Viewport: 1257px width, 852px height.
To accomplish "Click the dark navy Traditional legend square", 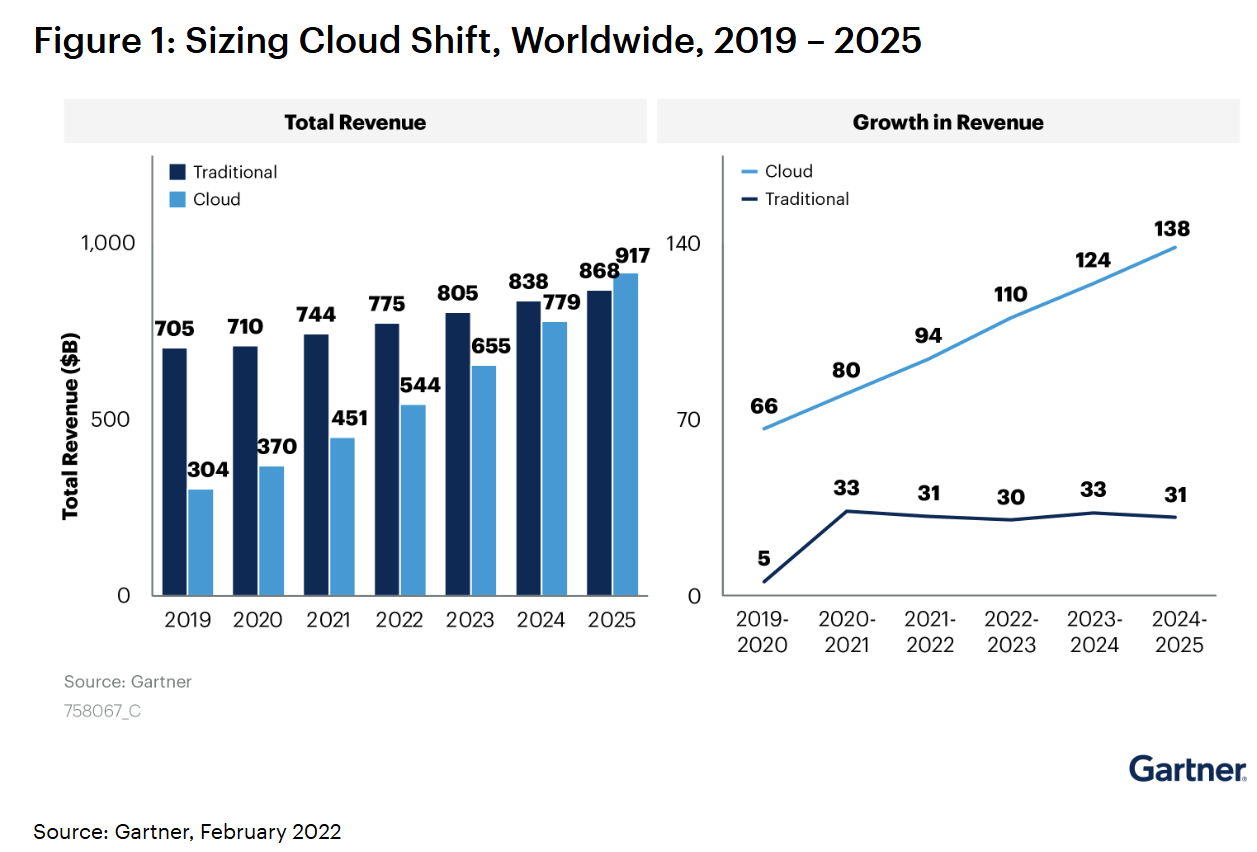I will pyautogui.click(x=177, y=172).
